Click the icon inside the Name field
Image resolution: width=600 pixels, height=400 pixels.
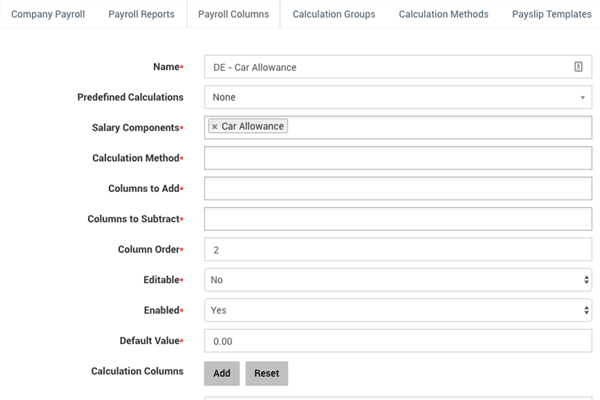(578, 67)
